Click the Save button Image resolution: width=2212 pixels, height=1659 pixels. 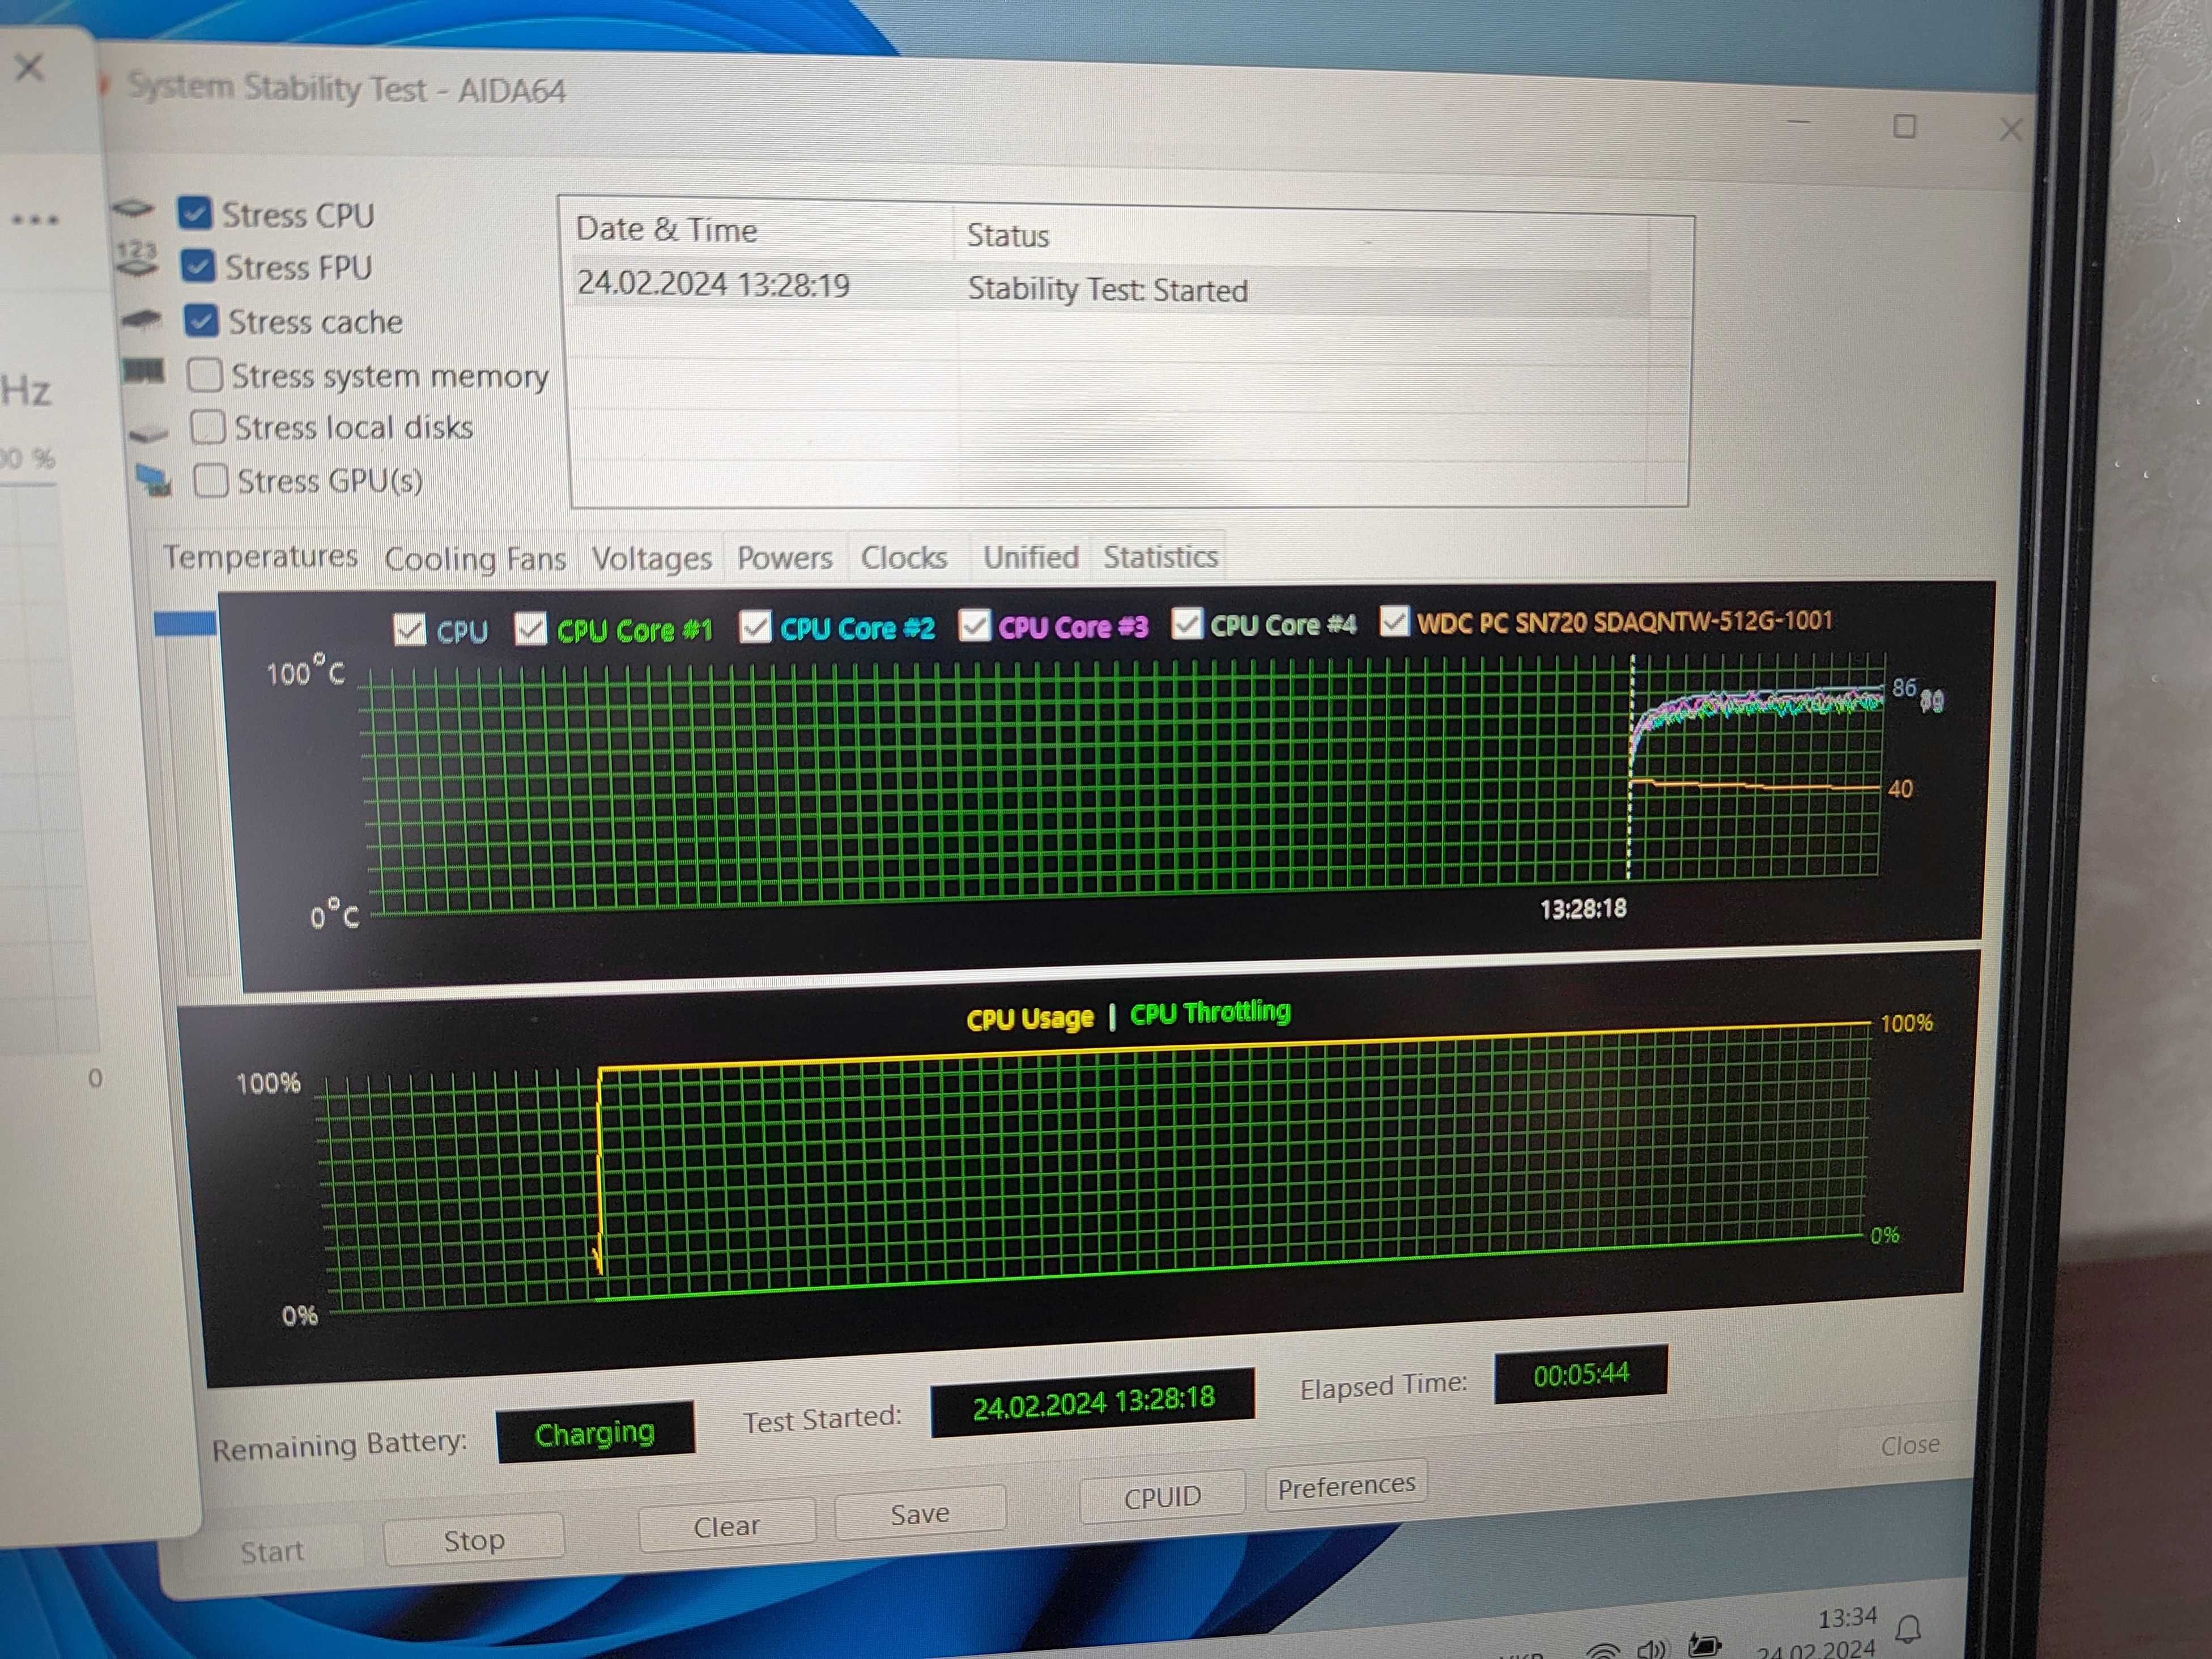point(920,1514)
